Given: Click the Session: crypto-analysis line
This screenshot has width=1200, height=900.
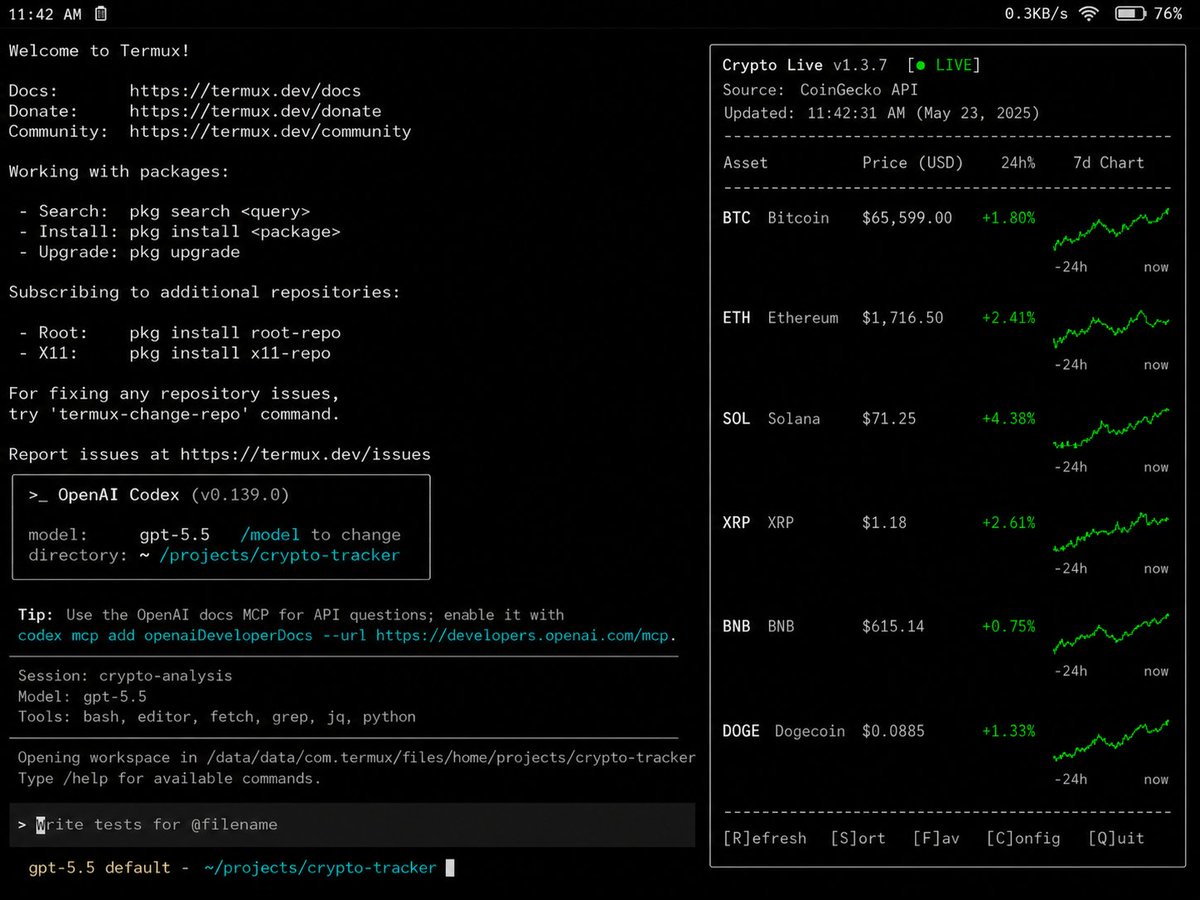Looking at the screenshot, I should point(125,676).
